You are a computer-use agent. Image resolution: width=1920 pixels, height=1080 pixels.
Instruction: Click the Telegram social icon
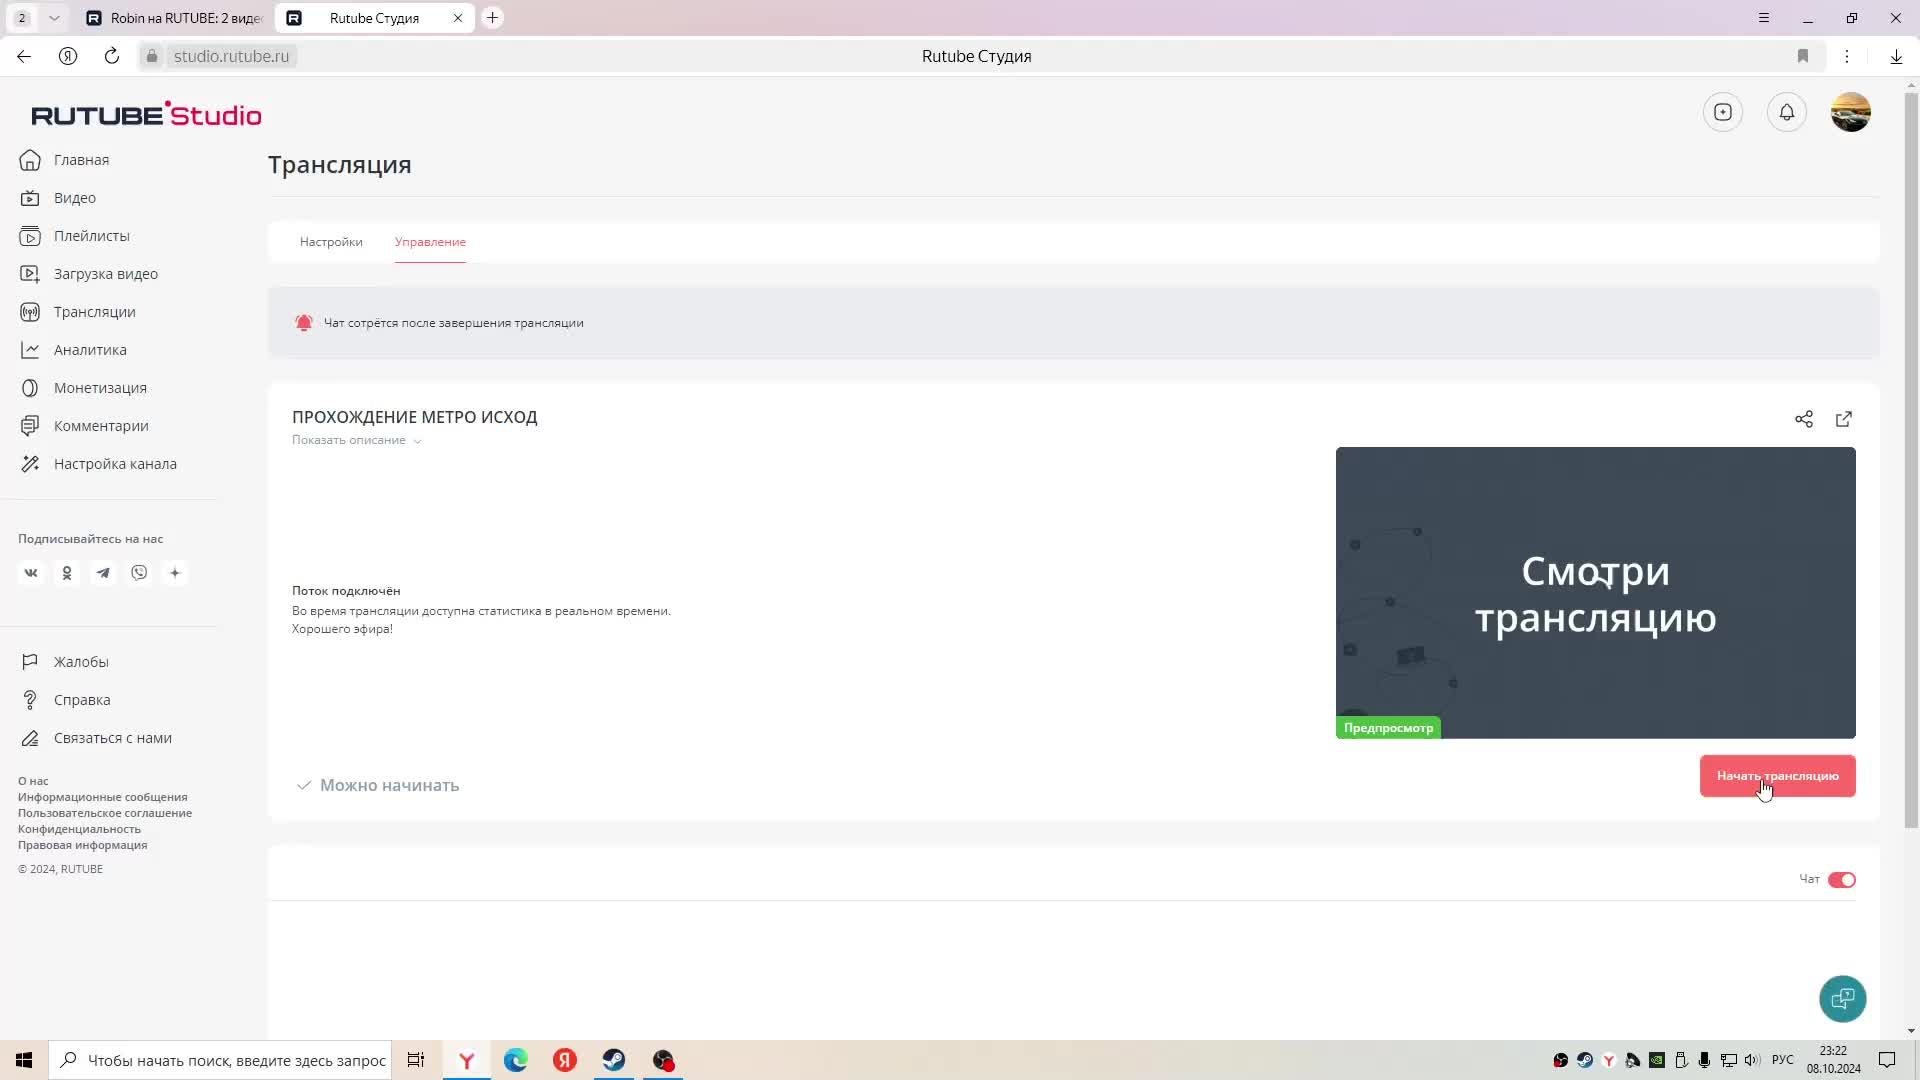pos(103,573)
